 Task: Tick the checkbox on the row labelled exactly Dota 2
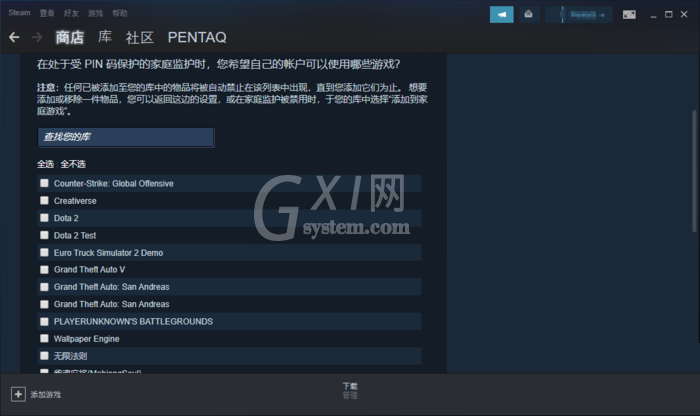(x=44, y=218)
